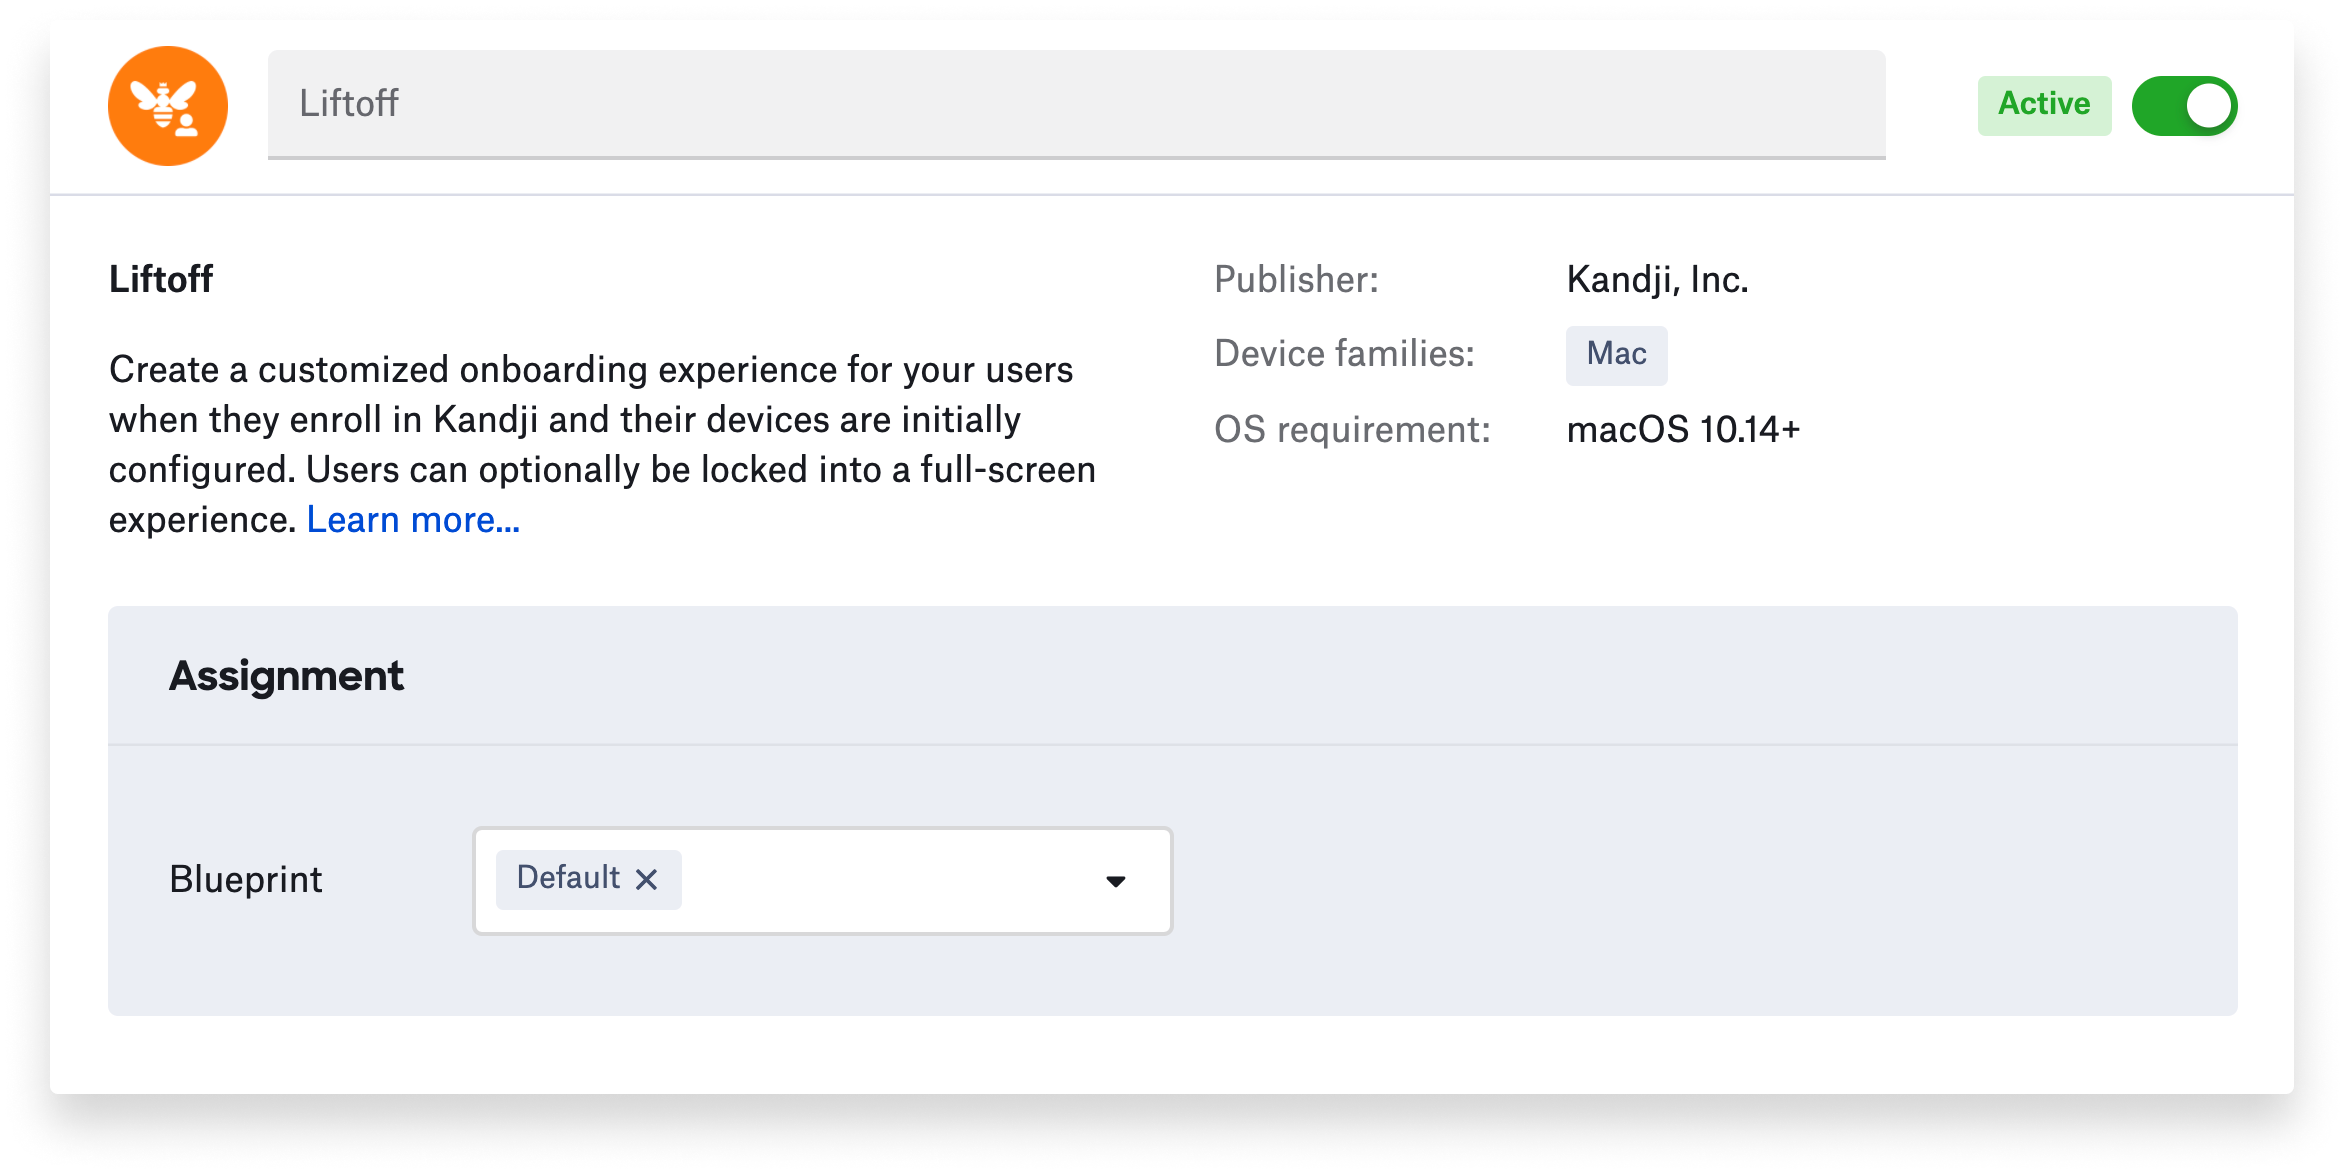Toggle the Active switch off

click(2183, 106)
